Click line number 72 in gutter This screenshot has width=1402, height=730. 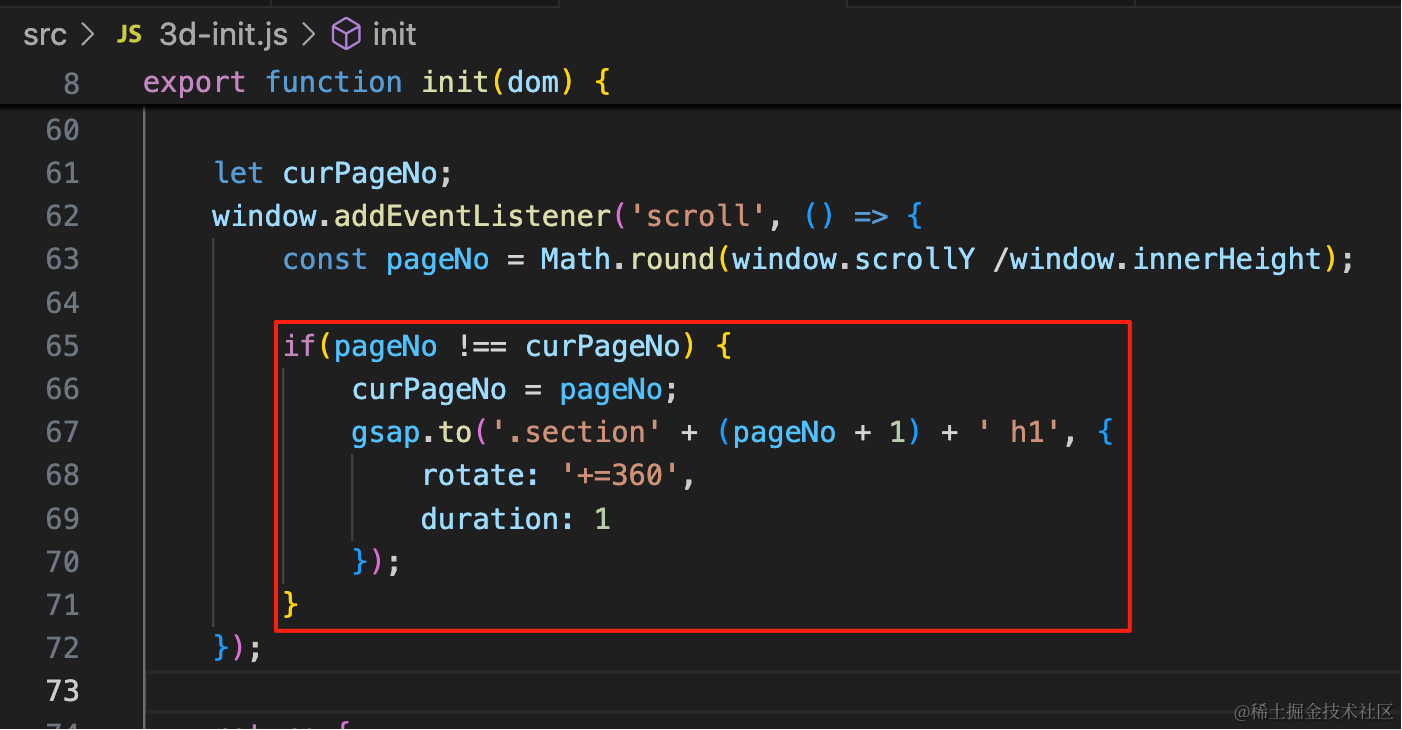[x=63, y=648]
